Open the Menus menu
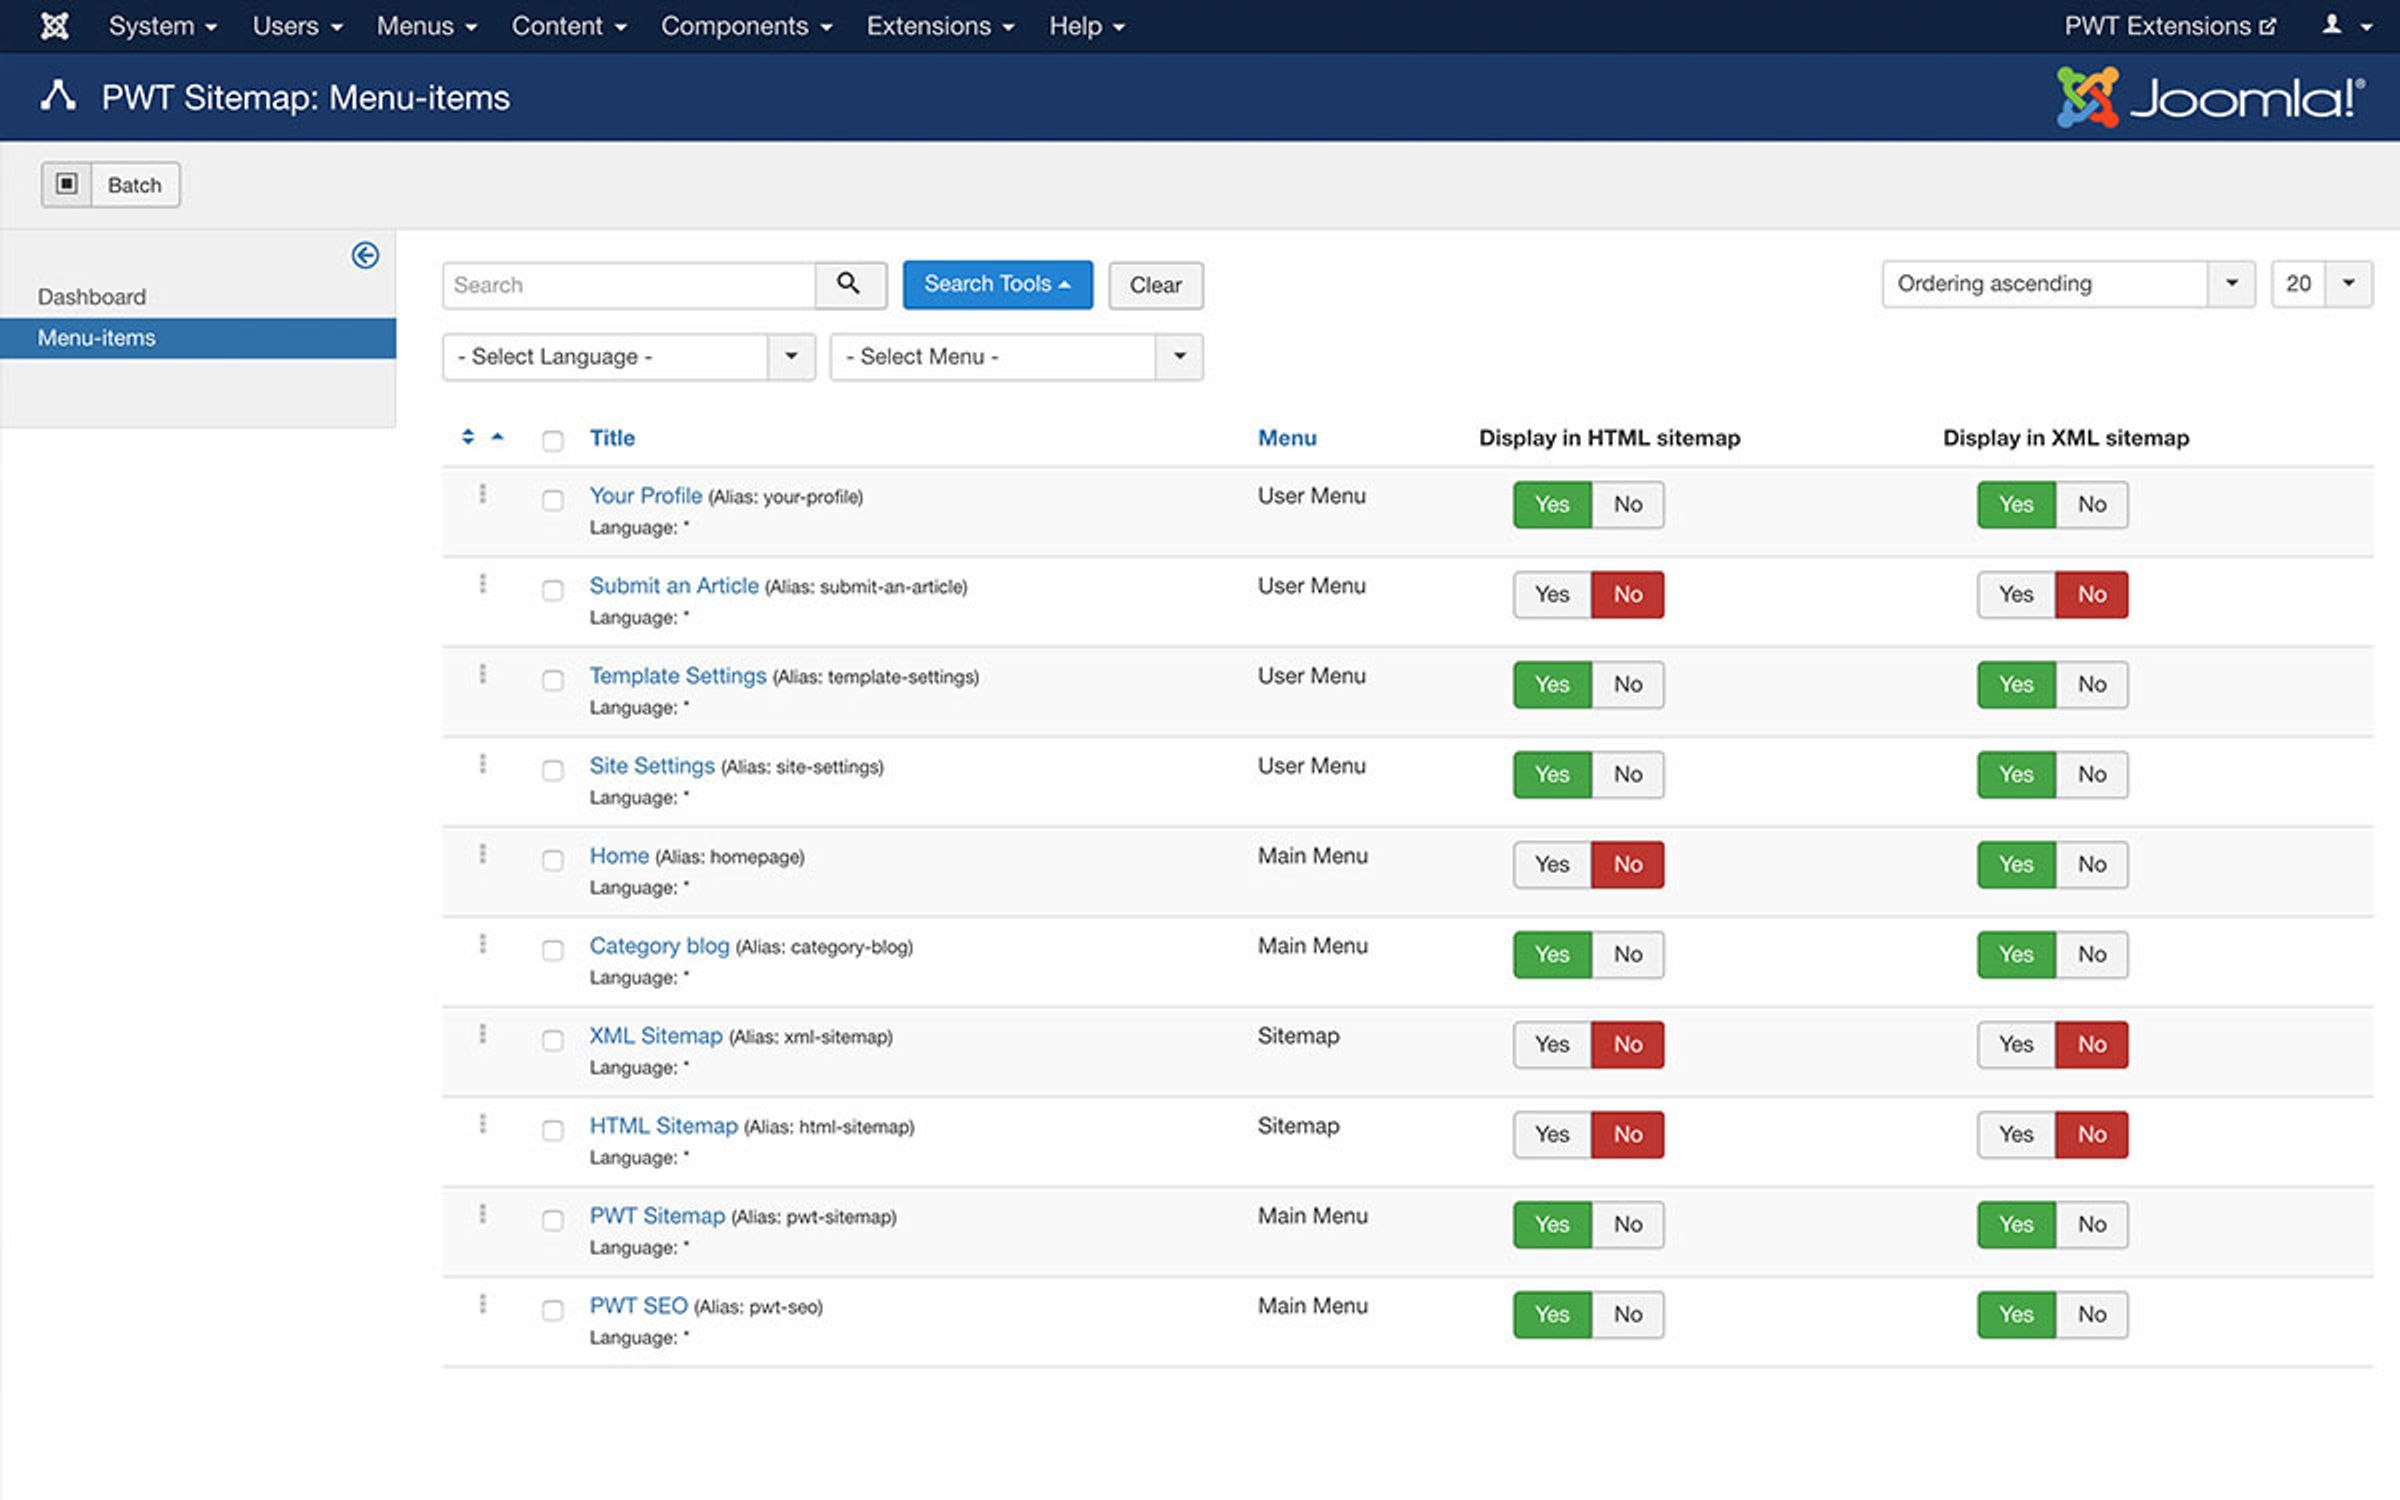 pyautogui.click(x=426, y=26)
